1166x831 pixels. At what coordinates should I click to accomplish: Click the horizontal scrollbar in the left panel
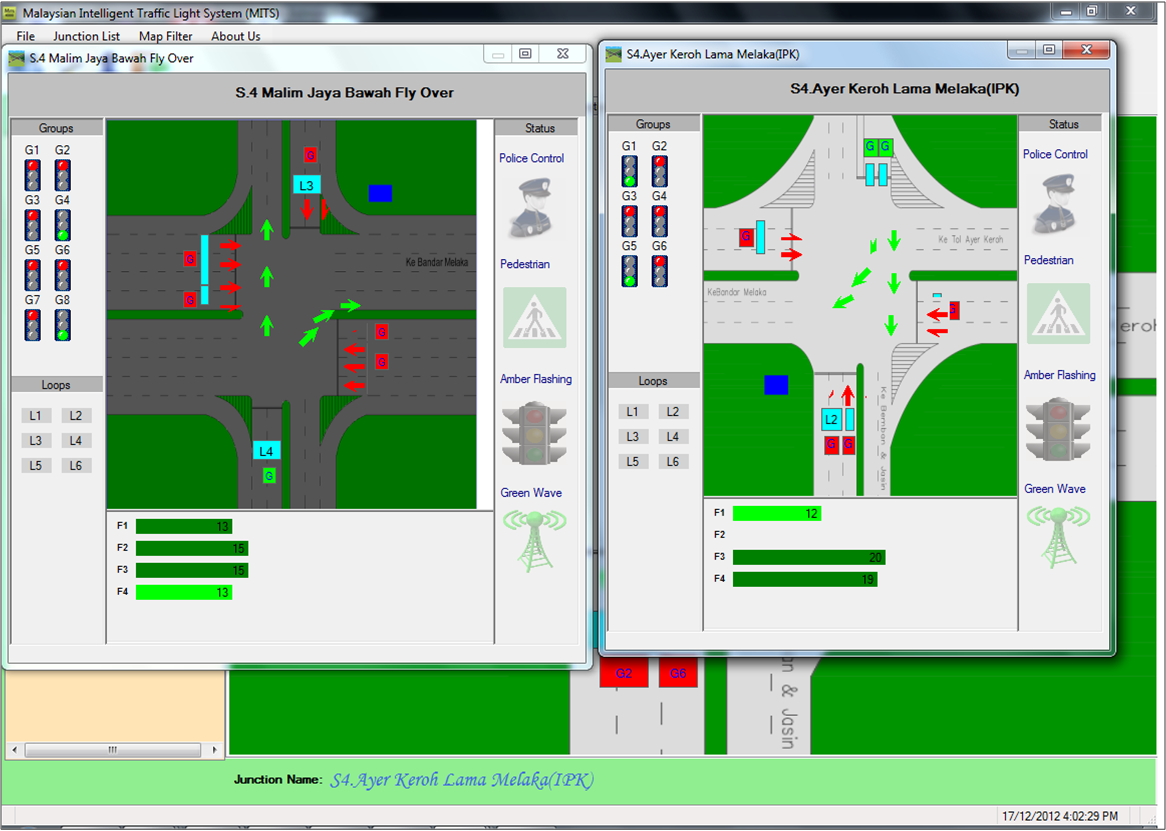point(112,749)
